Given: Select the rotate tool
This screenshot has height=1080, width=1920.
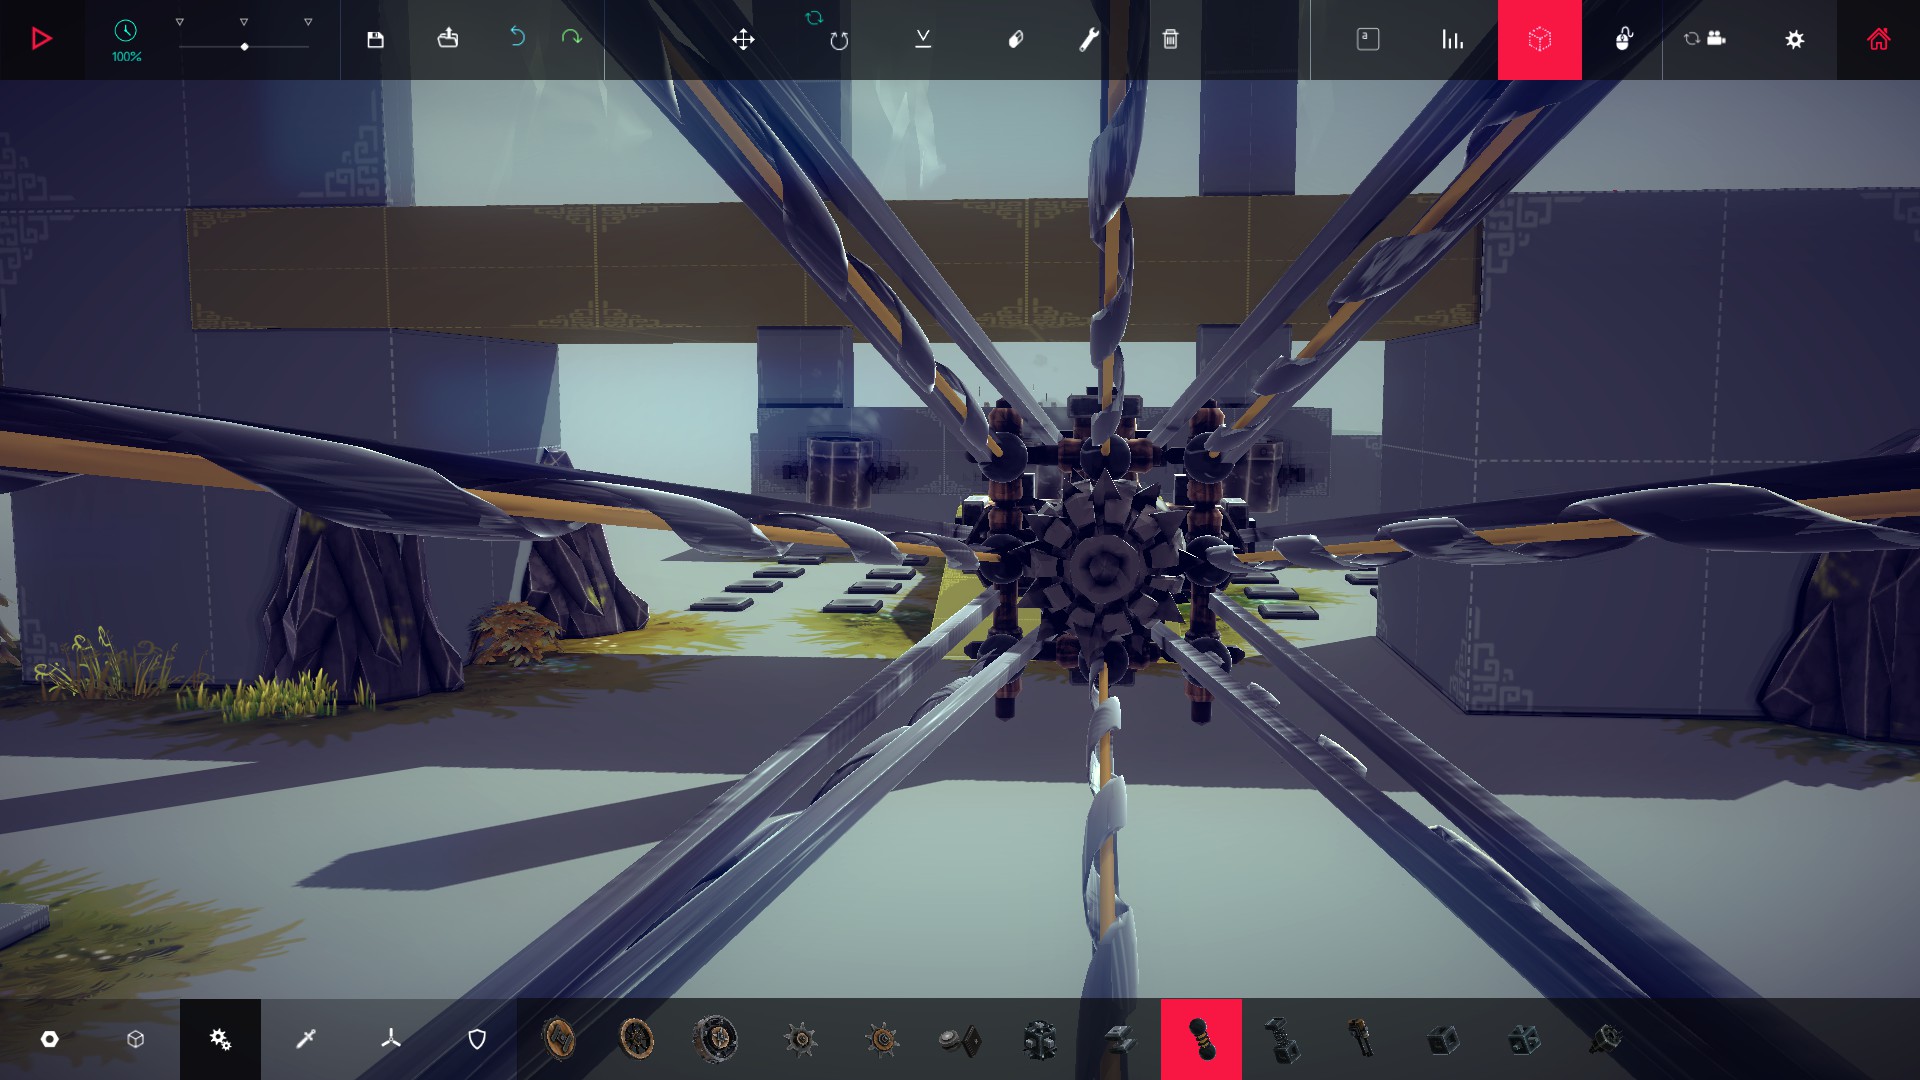Looking at the screenshot, I should click(x=839, y=40).
